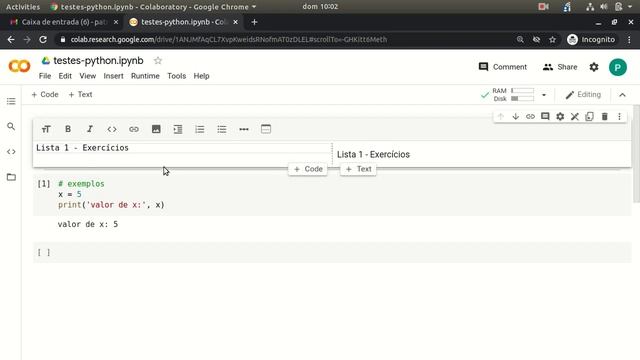Toggle markdown preview layout icon
Screen dimensions: 640x360
tap(266, 129)
